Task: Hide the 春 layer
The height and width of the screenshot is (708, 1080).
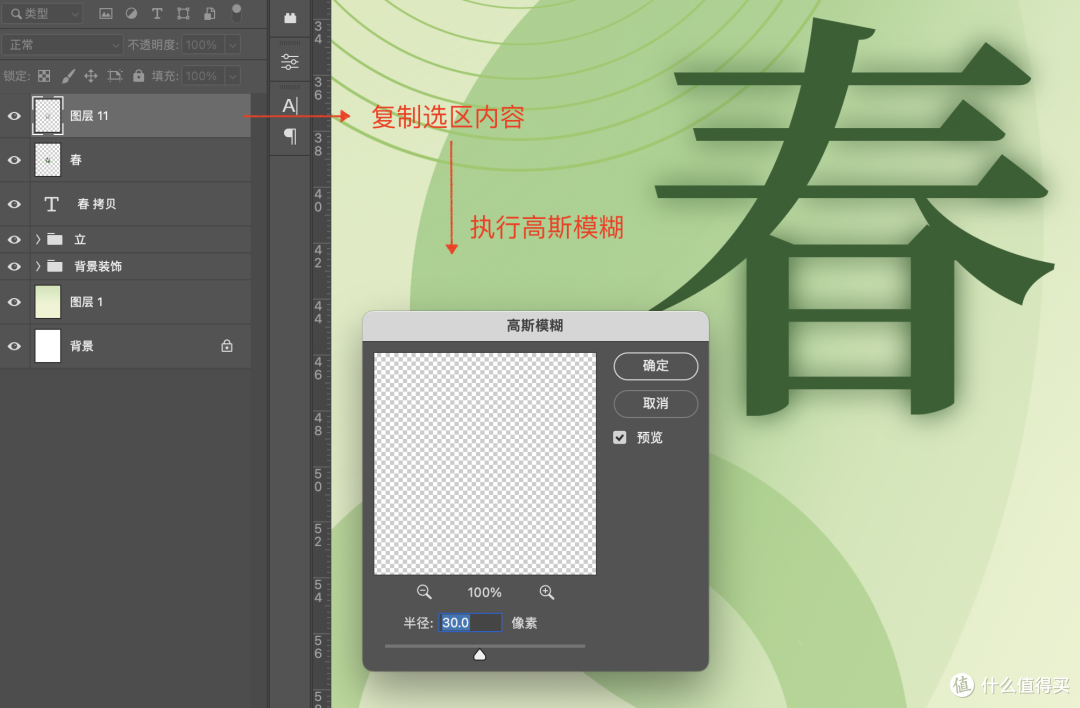Action: [x=14, y=160]
